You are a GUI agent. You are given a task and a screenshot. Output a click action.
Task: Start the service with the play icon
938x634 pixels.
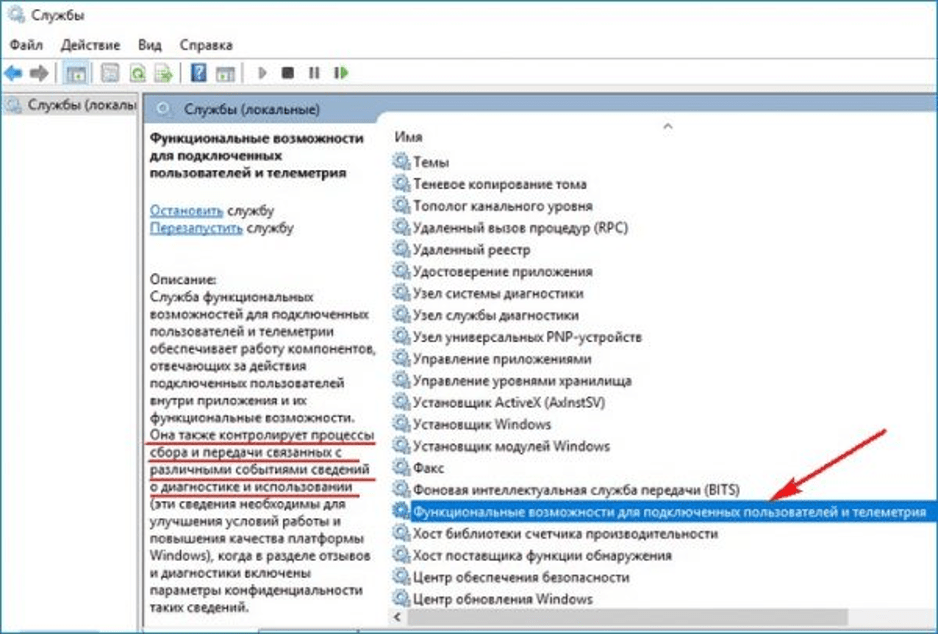pyautogui.click(x=263, y=73)
